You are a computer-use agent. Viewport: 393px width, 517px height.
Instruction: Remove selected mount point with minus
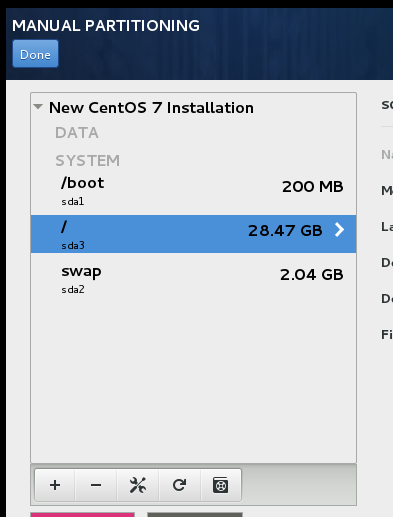96,485
